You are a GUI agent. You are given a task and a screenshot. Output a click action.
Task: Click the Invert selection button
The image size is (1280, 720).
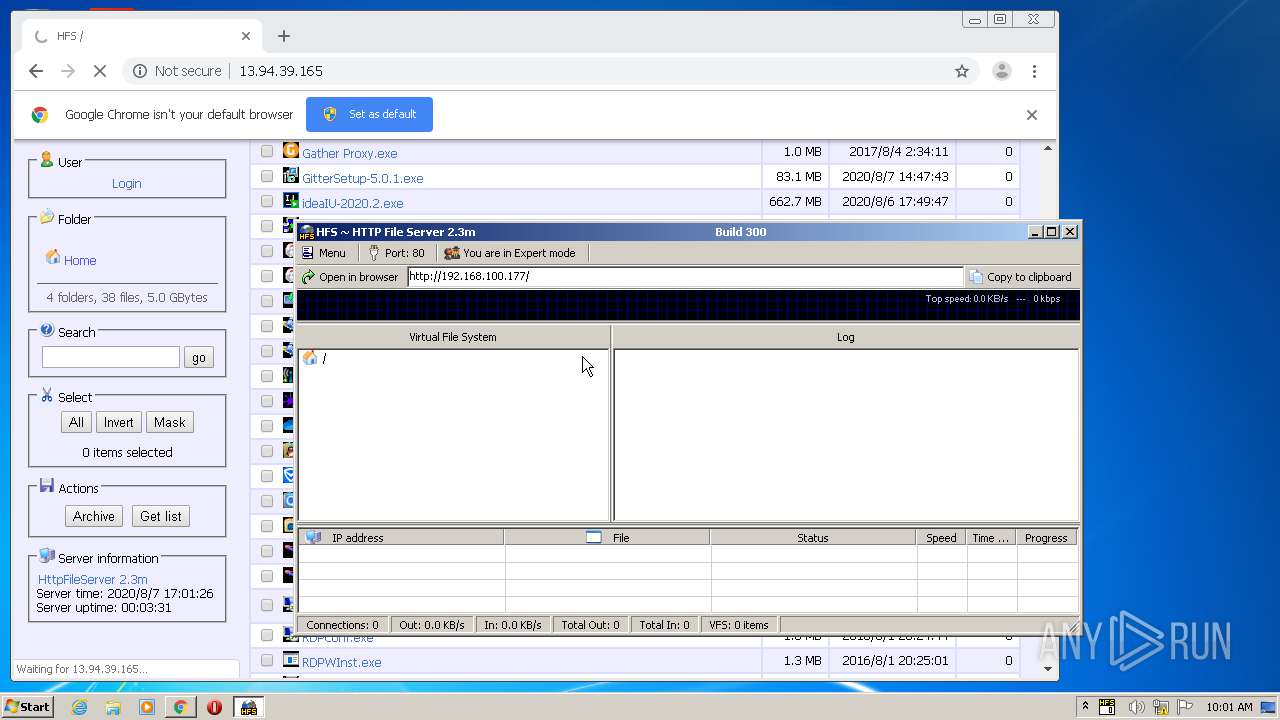coord(118,422)
